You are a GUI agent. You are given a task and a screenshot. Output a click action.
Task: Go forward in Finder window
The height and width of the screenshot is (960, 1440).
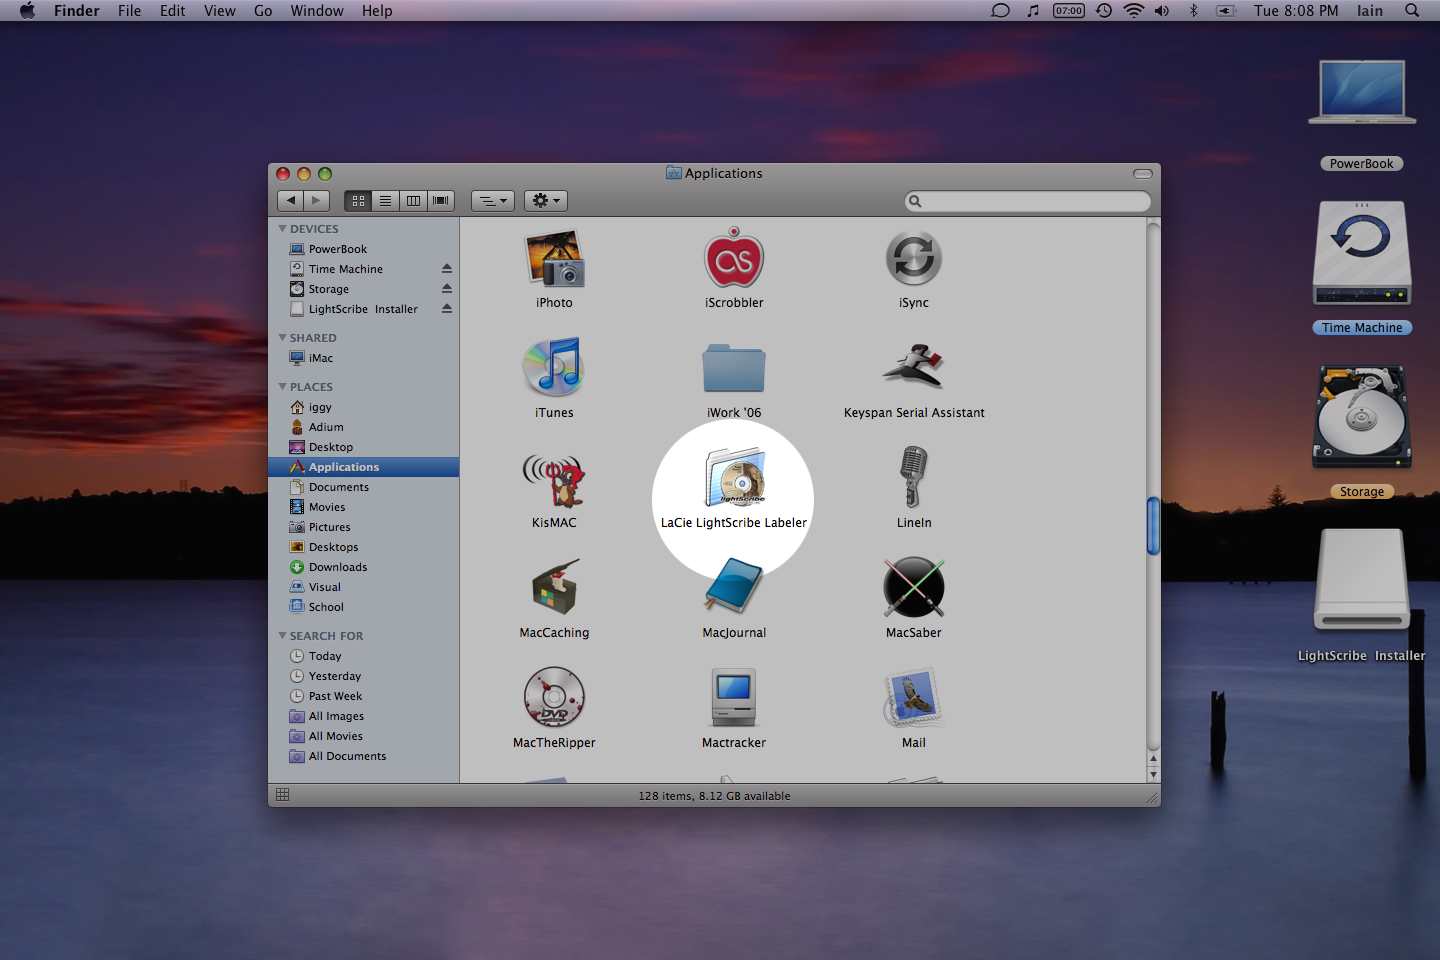point(317,201)
